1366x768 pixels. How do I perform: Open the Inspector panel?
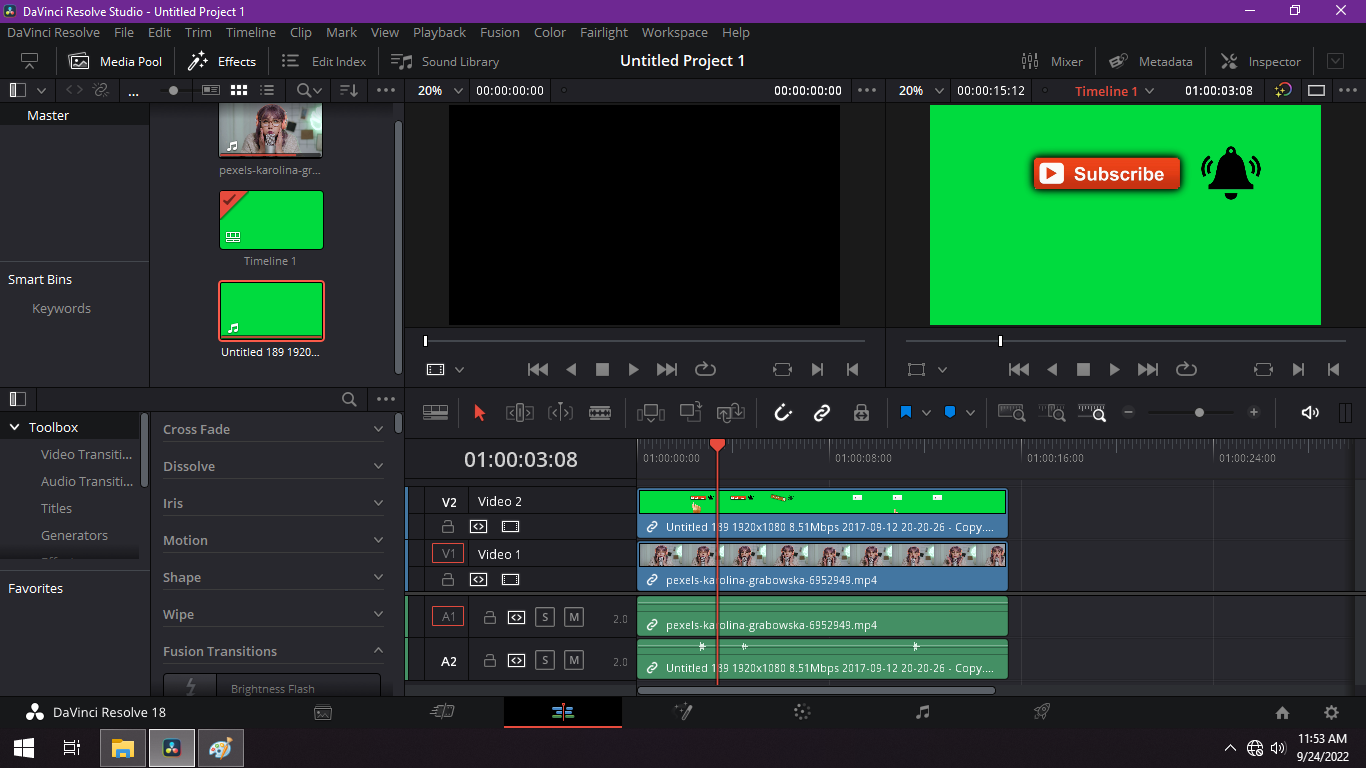(x=1261, y=61)
